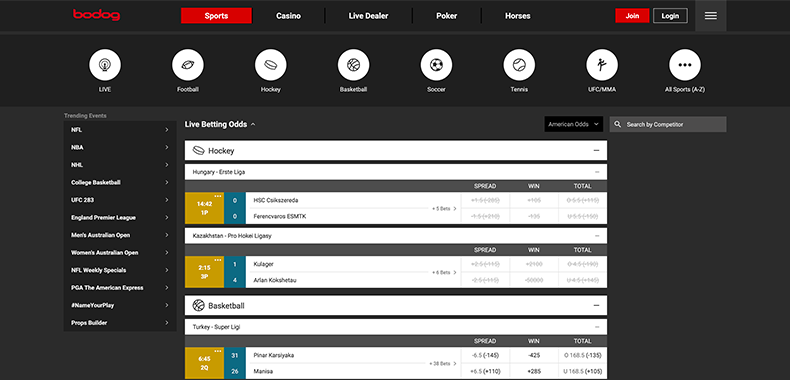
Task: Open the American Odds dropdown
Action: tap(573, 124)
